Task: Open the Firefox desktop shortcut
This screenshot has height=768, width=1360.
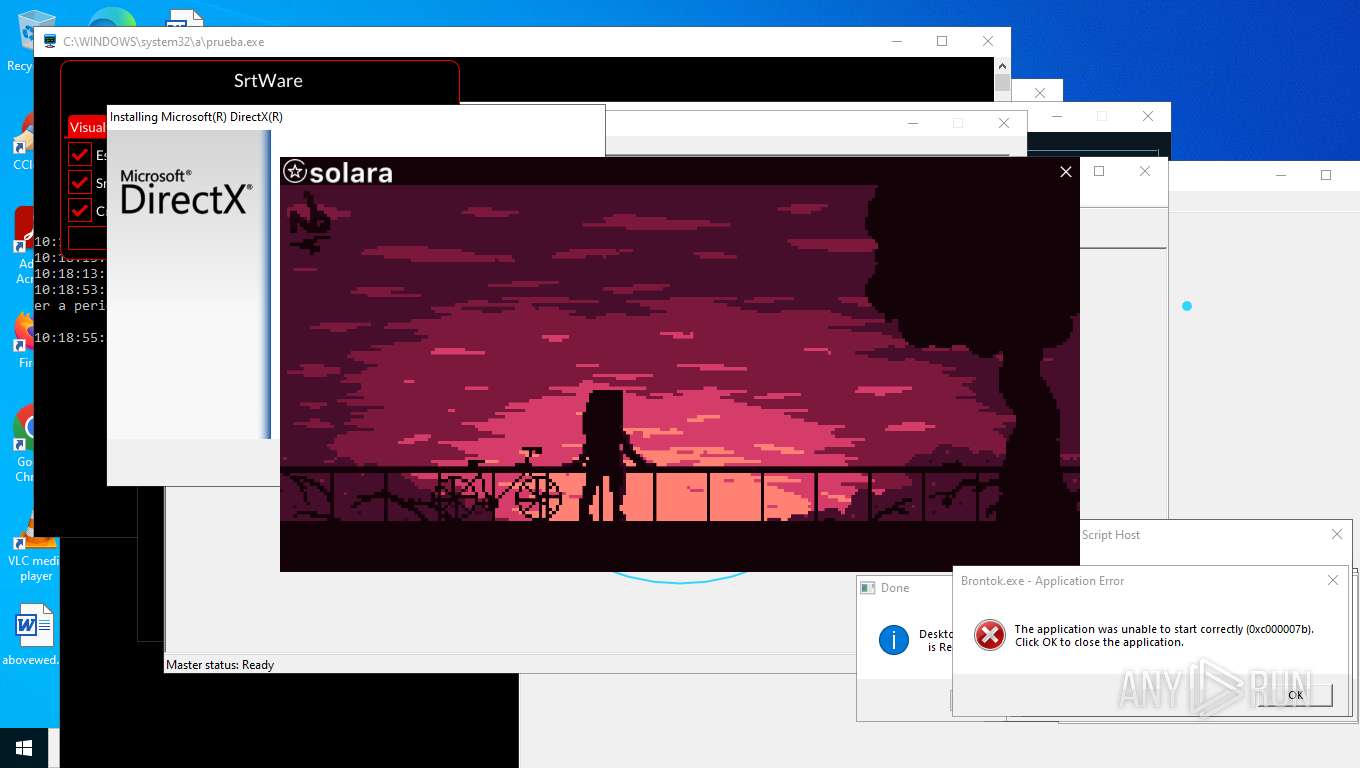Action: [x=25, y=340]
